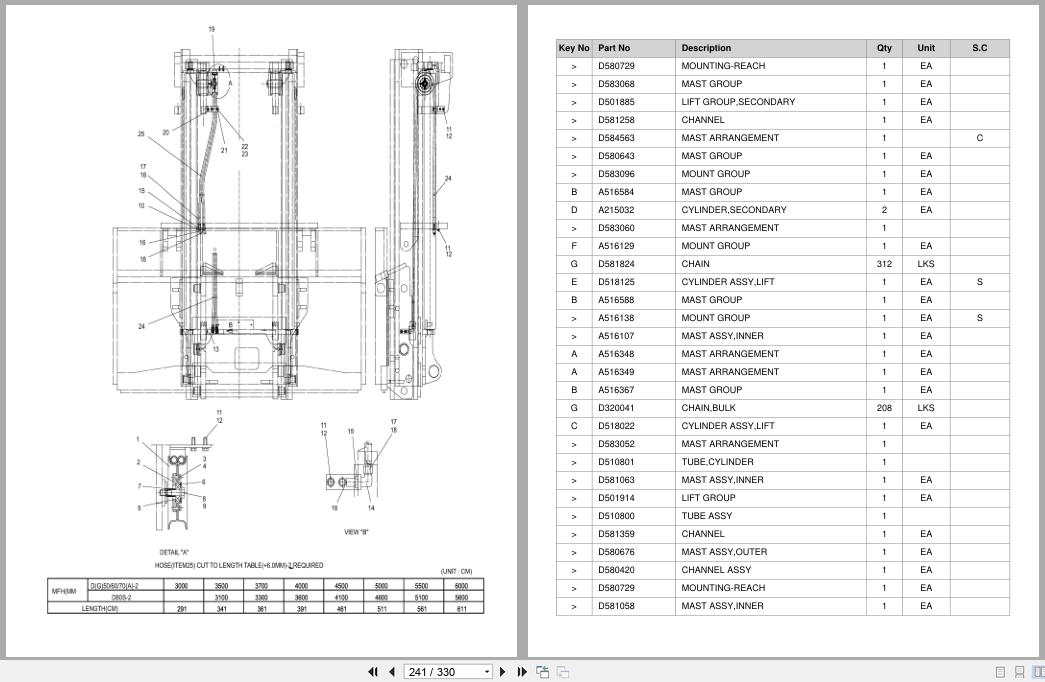1045x682 pixels.
Task: Select part number D518125
Action: (x=616, y=282)
